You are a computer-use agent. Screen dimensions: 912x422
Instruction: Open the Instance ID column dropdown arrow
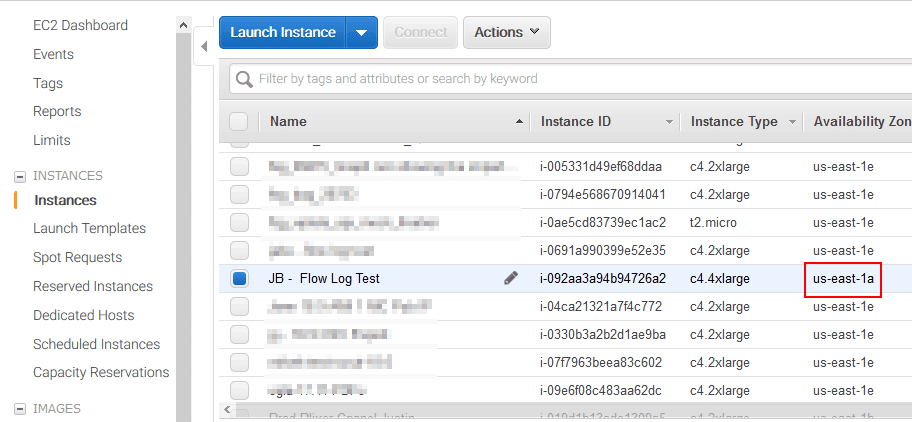click(x=669, y=122)
